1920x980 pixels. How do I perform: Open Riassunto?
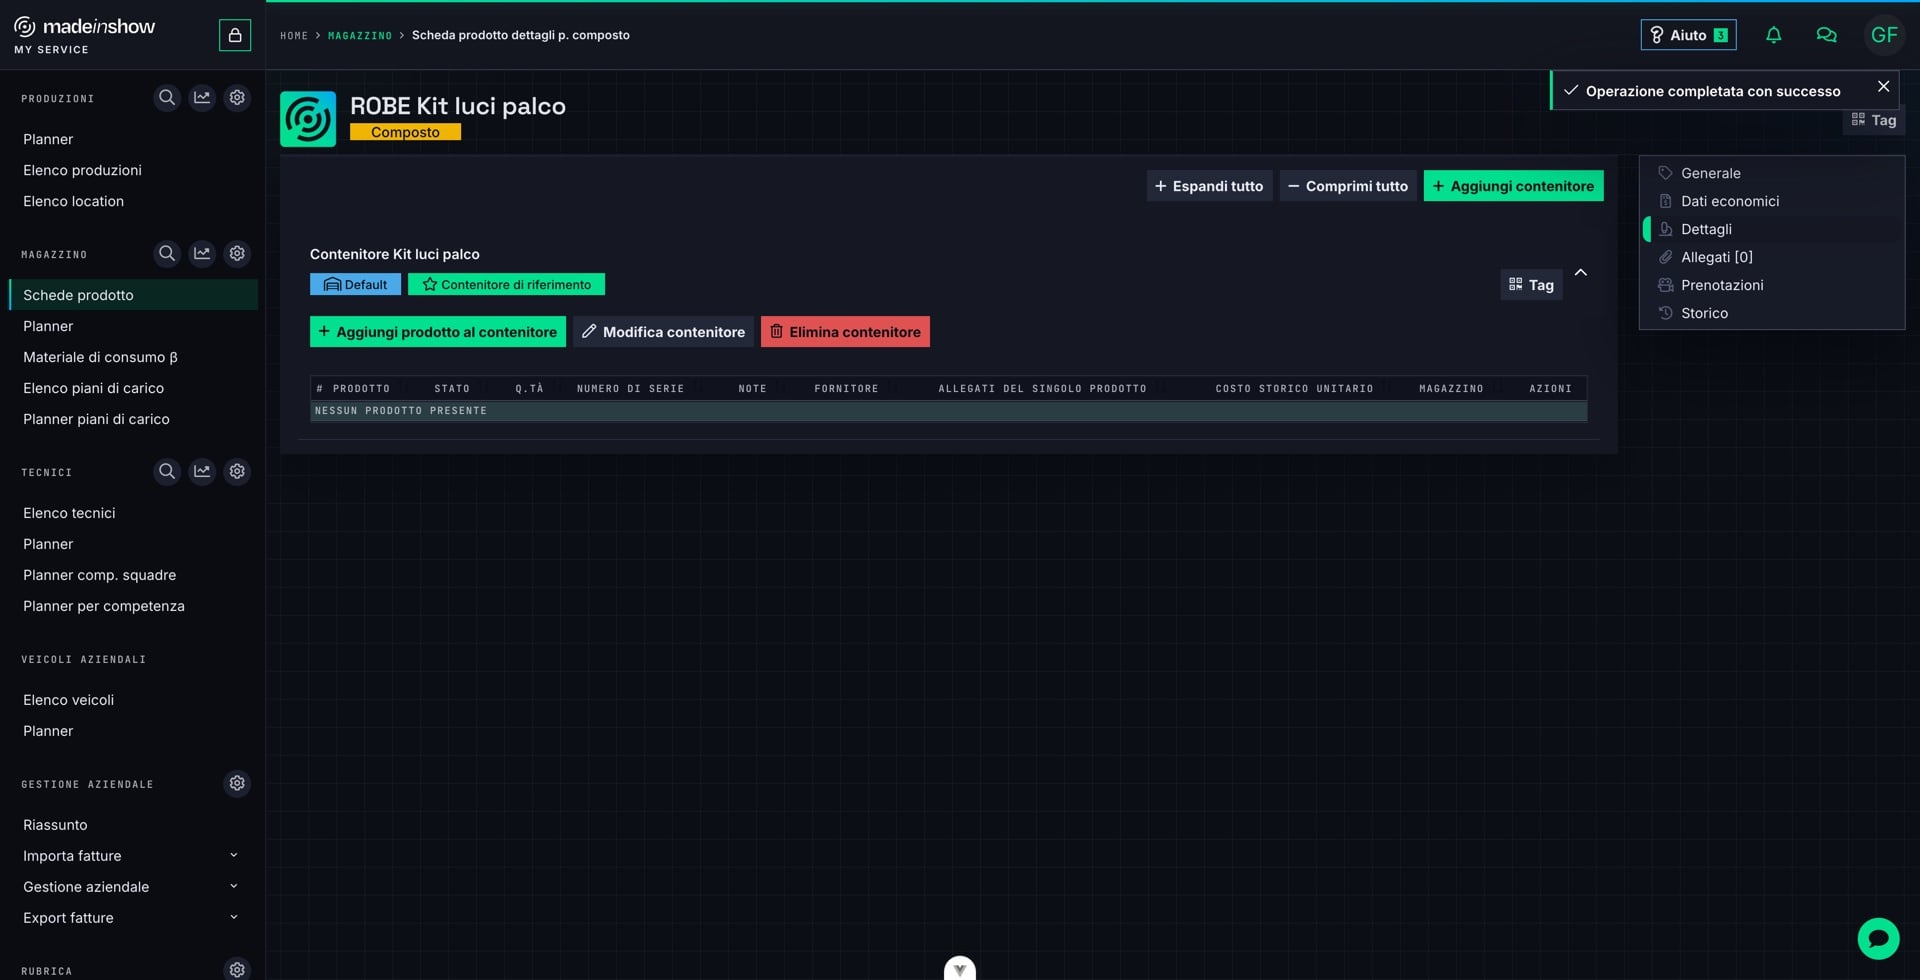55,825
